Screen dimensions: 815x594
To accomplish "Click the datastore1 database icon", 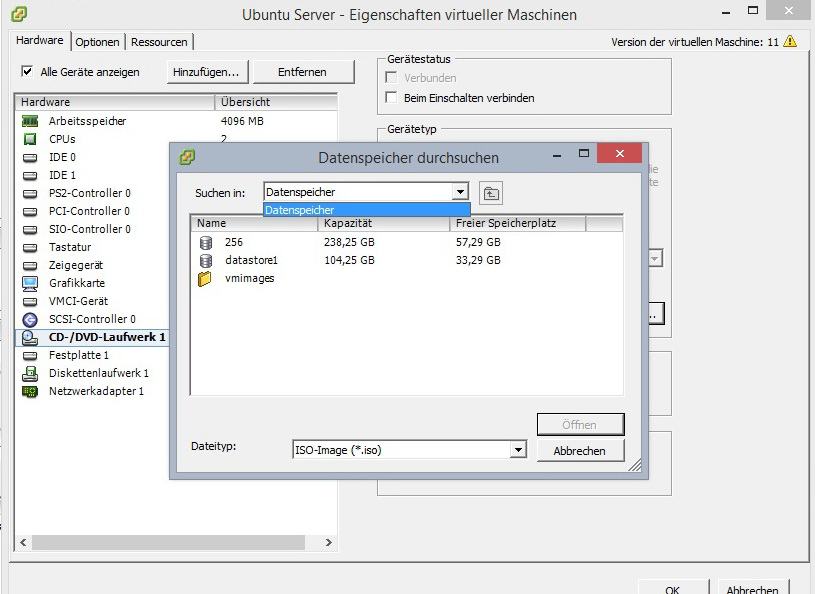I will tap(206, 260).
